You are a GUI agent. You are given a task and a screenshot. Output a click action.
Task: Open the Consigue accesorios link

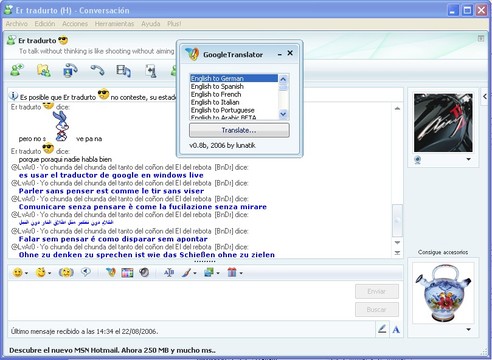tap(443, 252)
